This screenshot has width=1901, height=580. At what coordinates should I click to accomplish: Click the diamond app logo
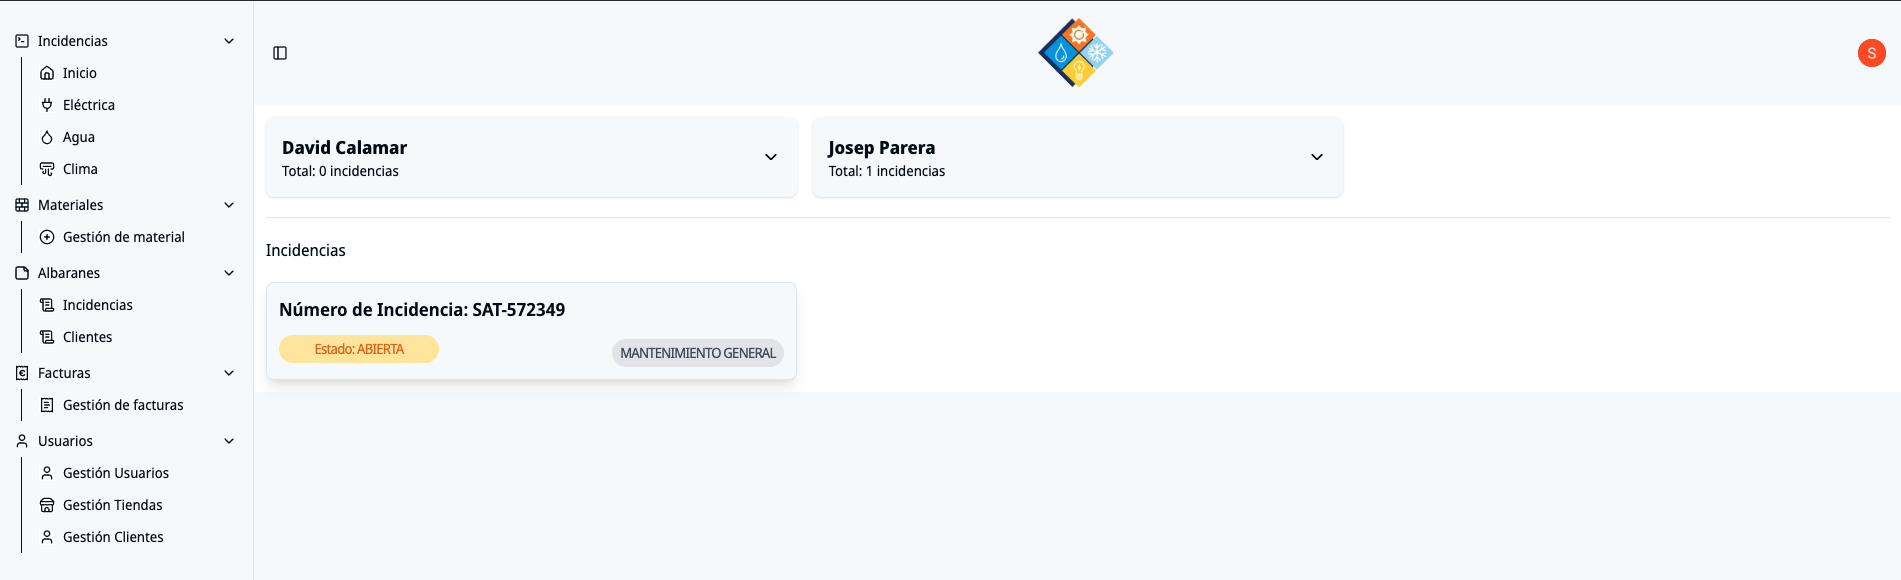click(1076, 53)
